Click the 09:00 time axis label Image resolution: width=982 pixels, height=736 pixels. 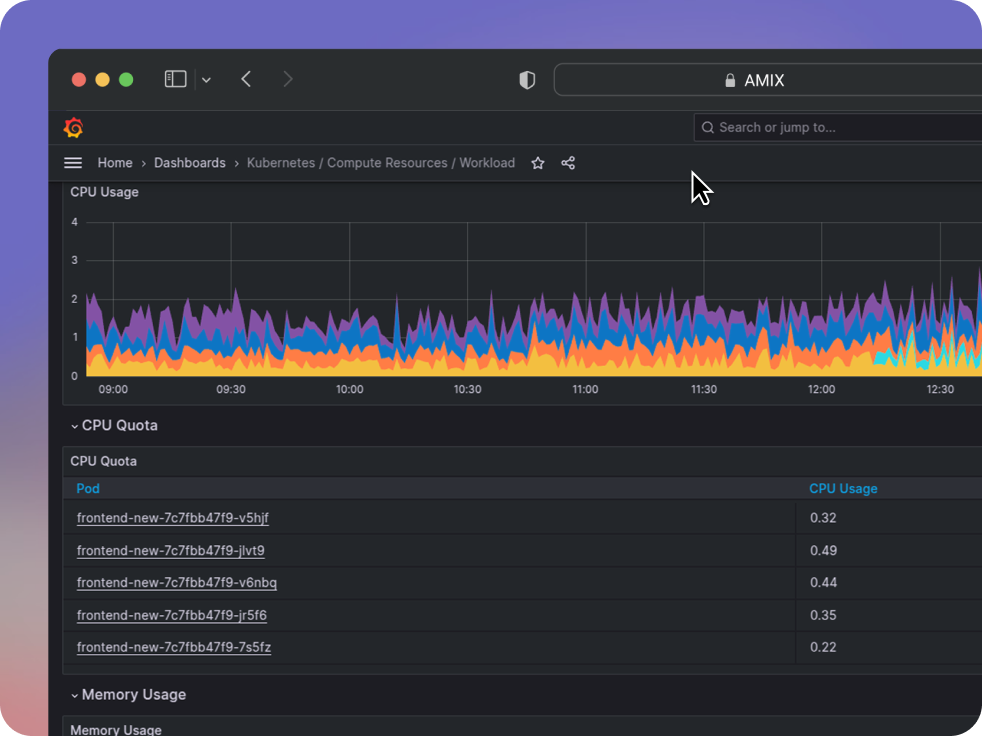113,390
